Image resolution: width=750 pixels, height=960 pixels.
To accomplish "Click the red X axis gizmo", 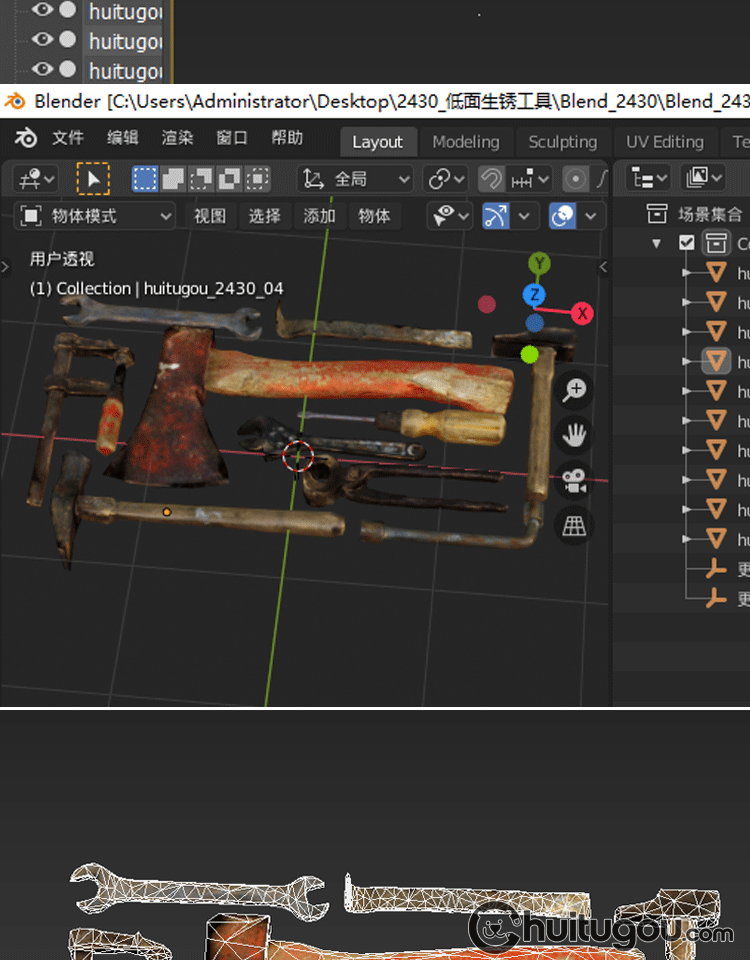I will tap(582, 314).
